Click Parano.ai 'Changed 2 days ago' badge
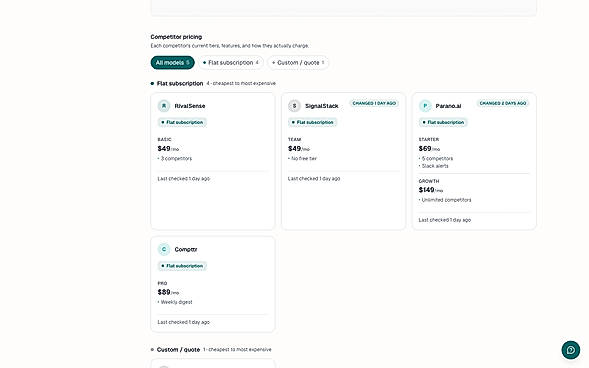This screenshot has height=368, width=589. [x=503, y=103]
